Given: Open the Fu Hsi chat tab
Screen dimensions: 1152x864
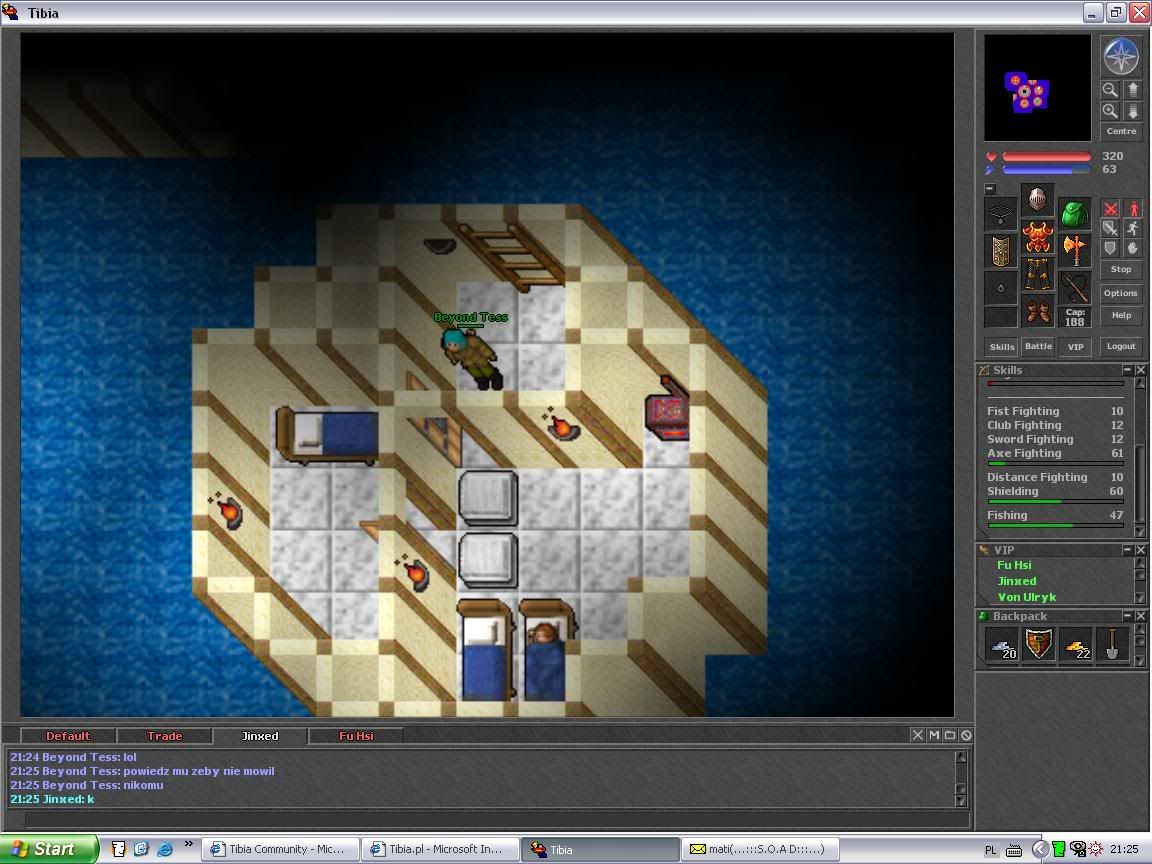Looking at the screenshot, I should (x=355, y=736).
